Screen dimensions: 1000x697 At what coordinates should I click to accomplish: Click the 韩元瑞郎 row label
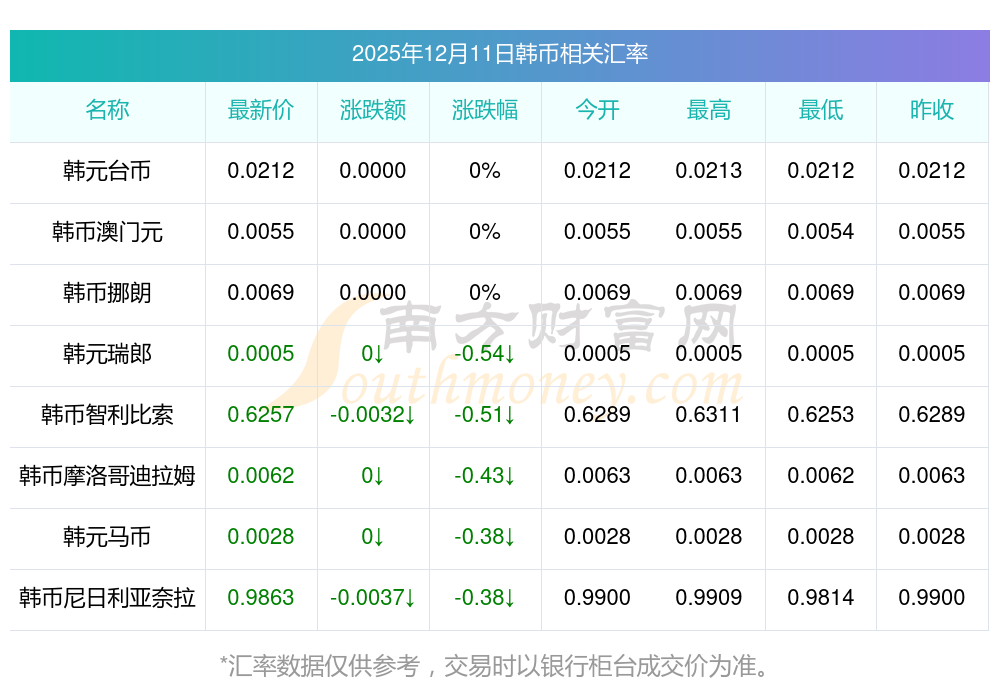click(x=107, y=354)
